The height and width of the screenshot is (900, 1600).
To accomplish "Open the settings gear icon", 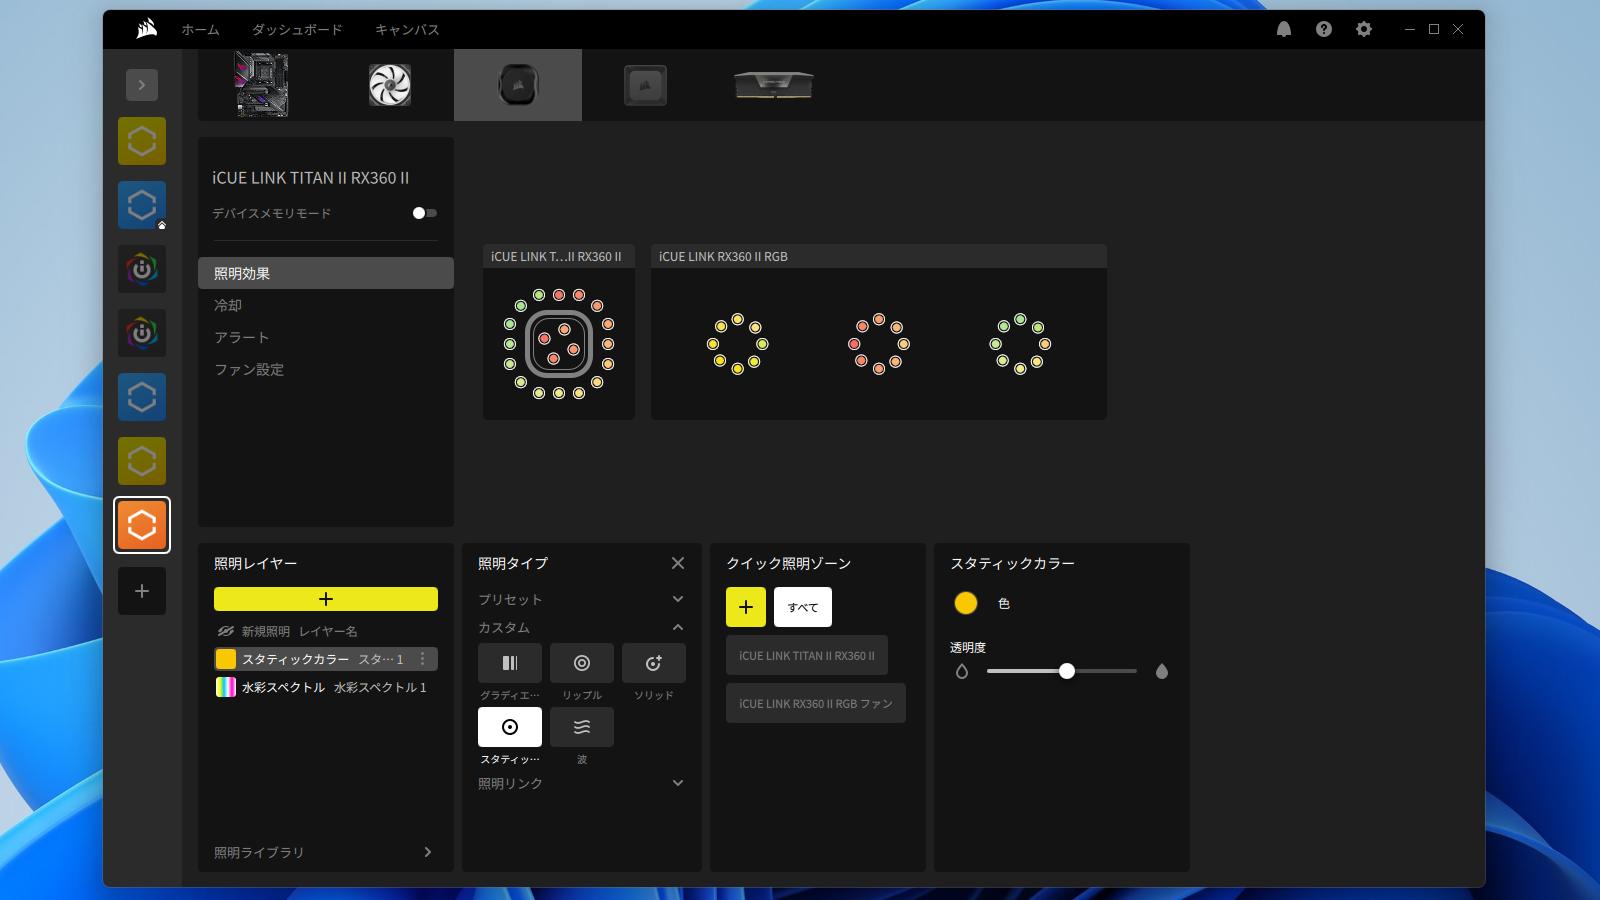I will click(1364, 29).
